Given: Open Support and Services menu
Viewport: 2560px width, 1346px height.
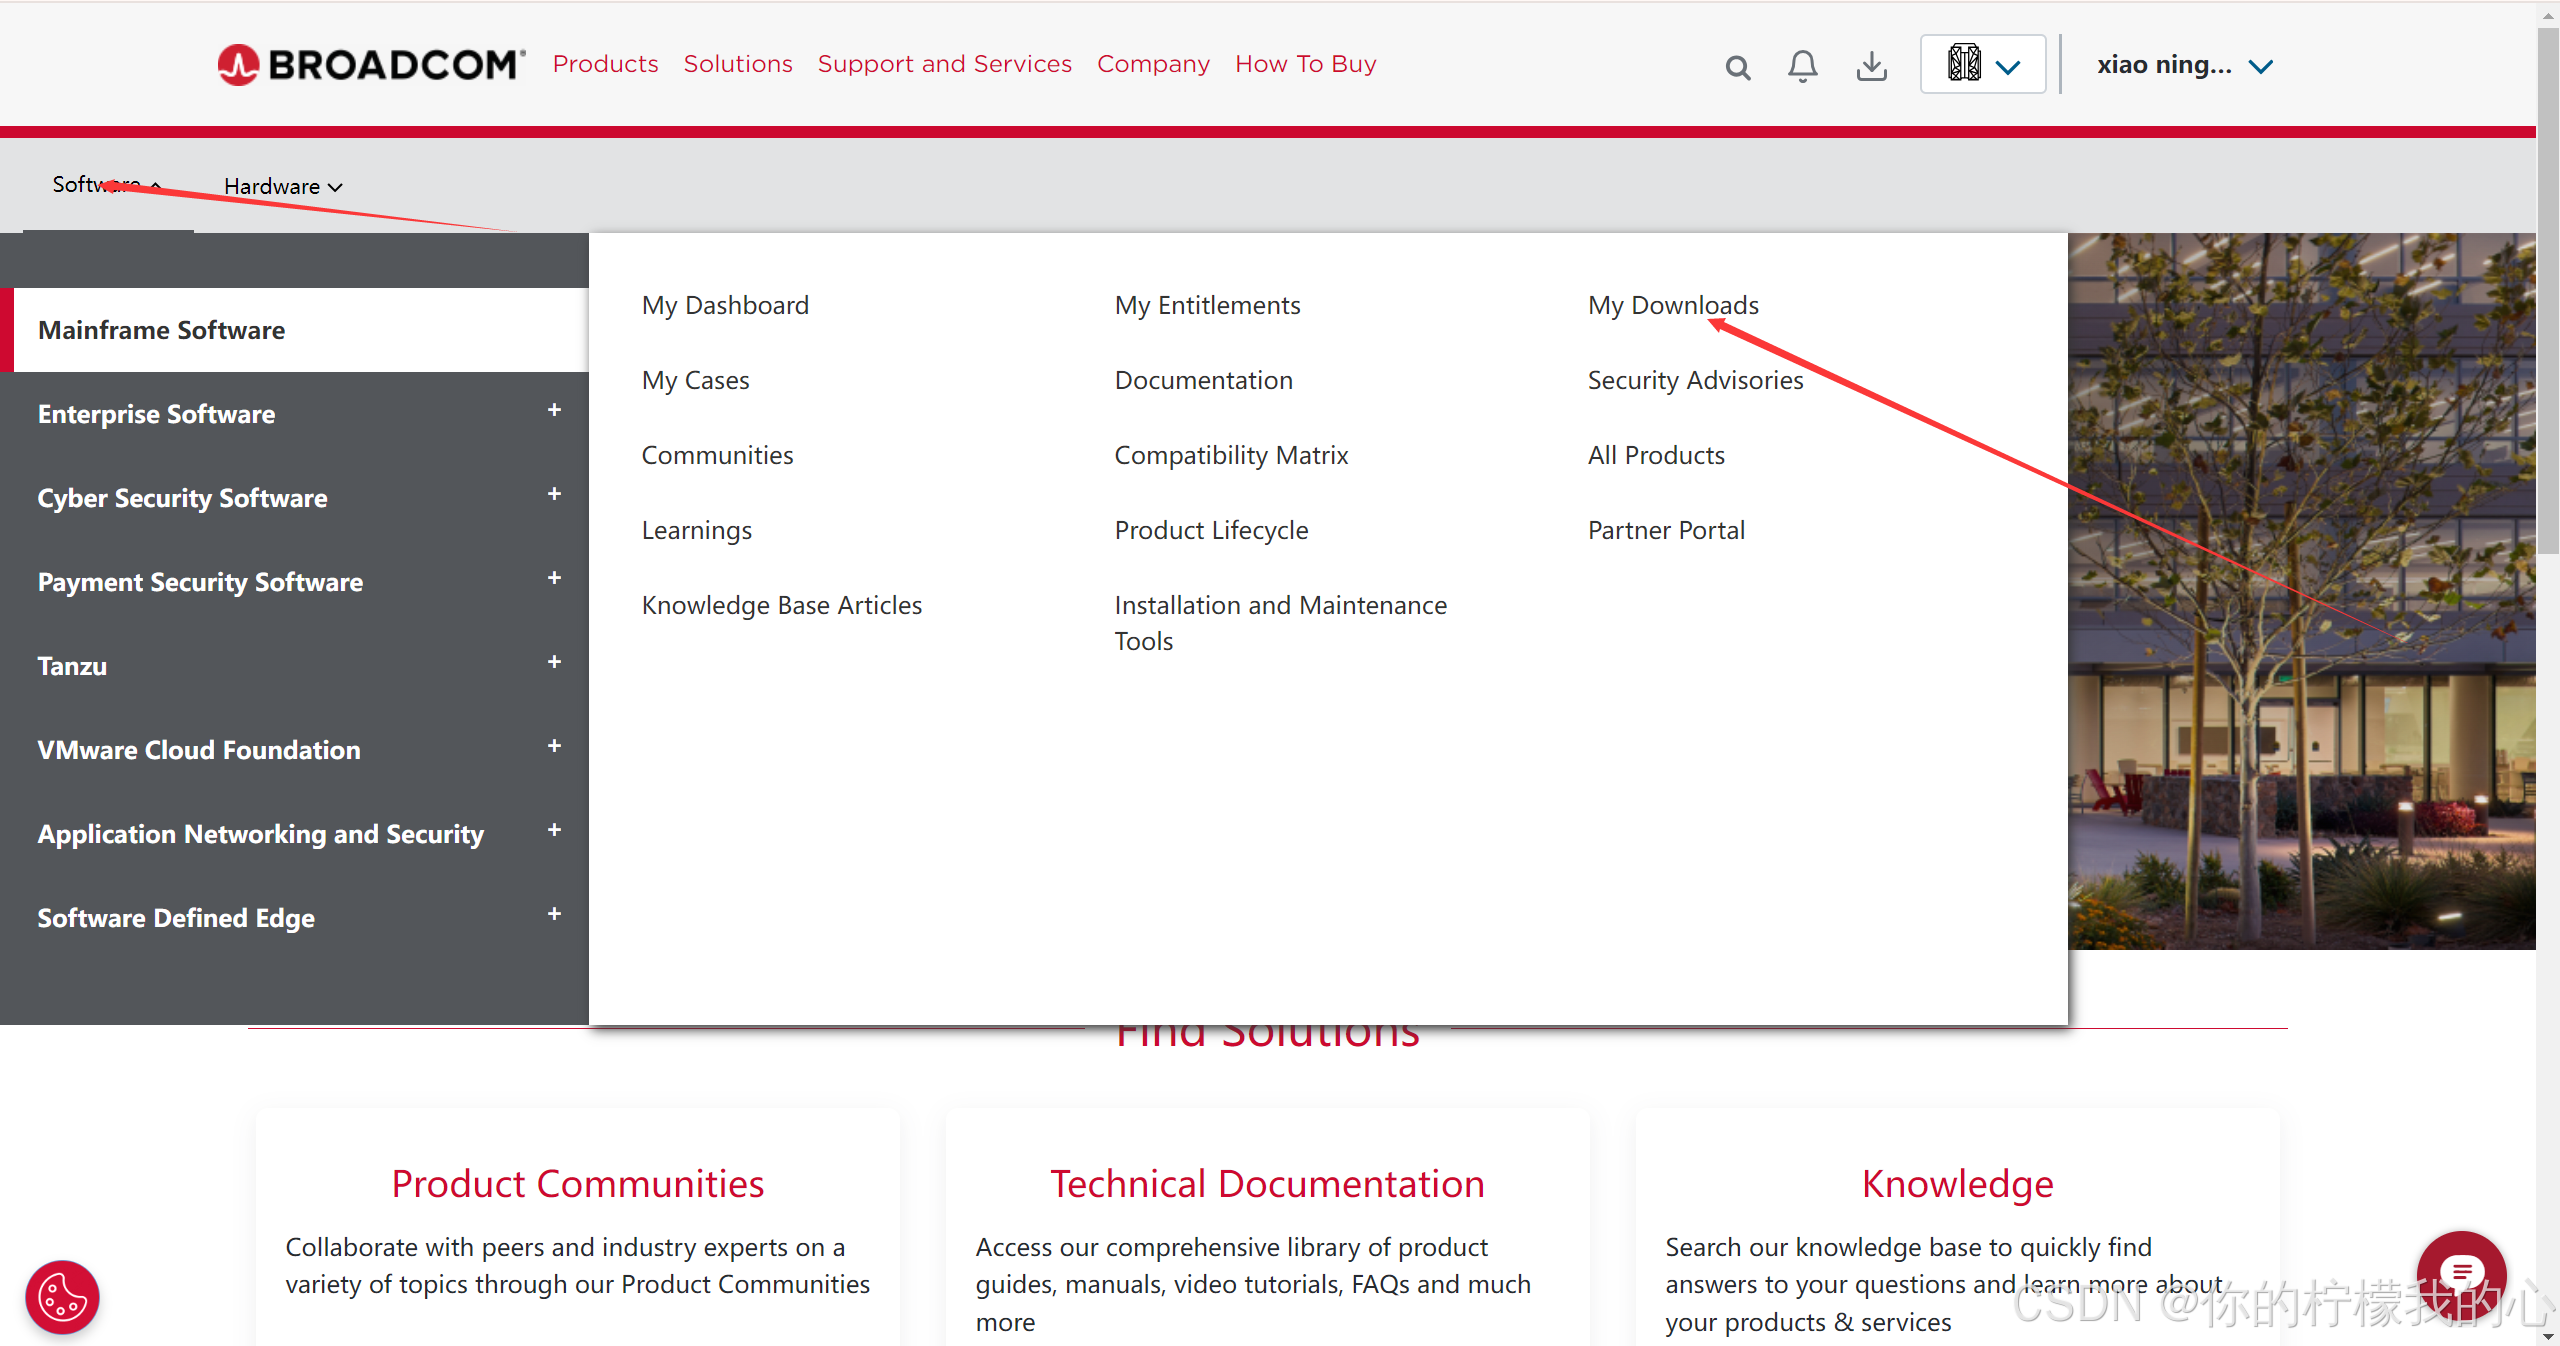Looking at the screenshot, I should click(x=944, y=64).
